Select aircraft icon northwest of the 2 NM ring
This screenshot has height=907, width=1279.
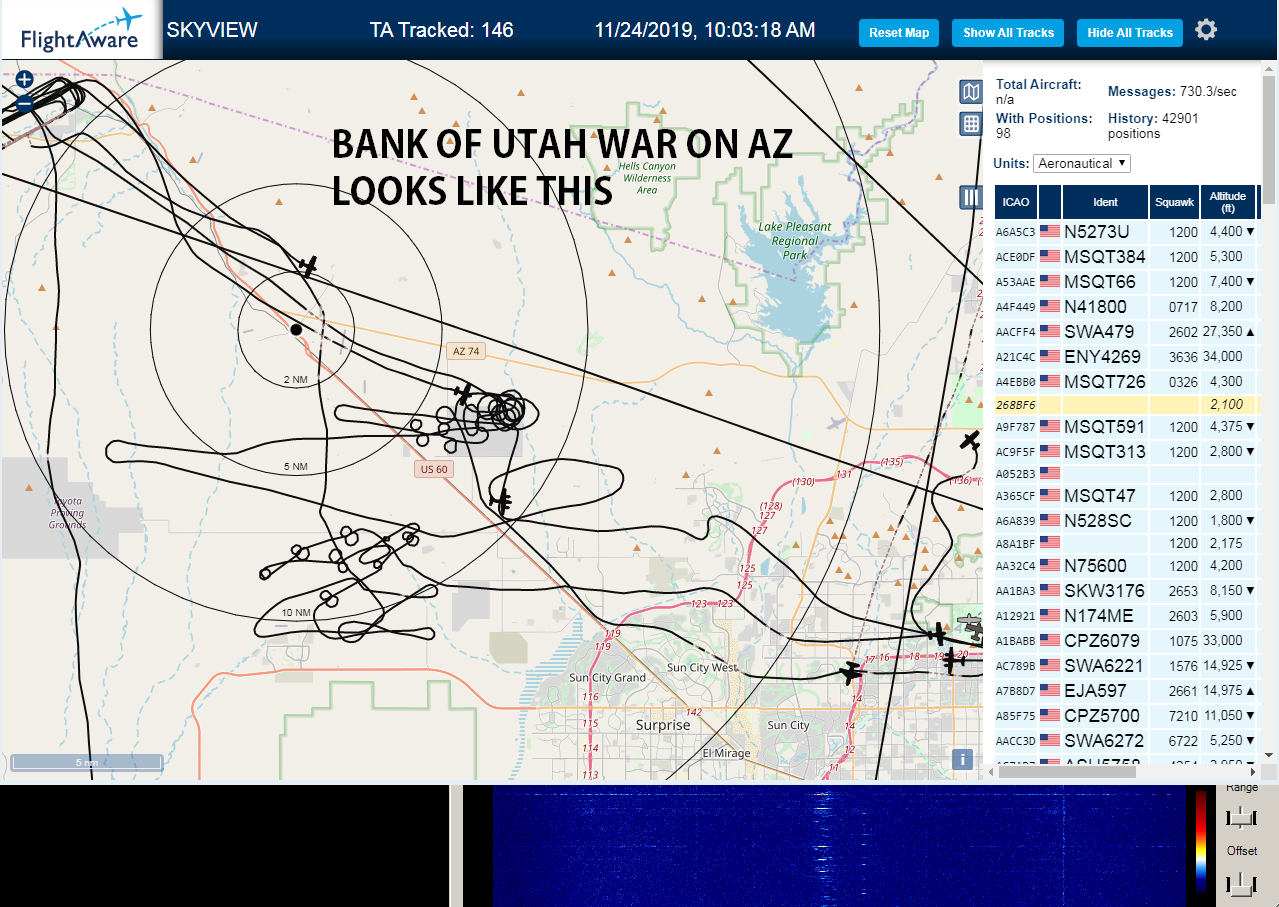pos(309,266)
